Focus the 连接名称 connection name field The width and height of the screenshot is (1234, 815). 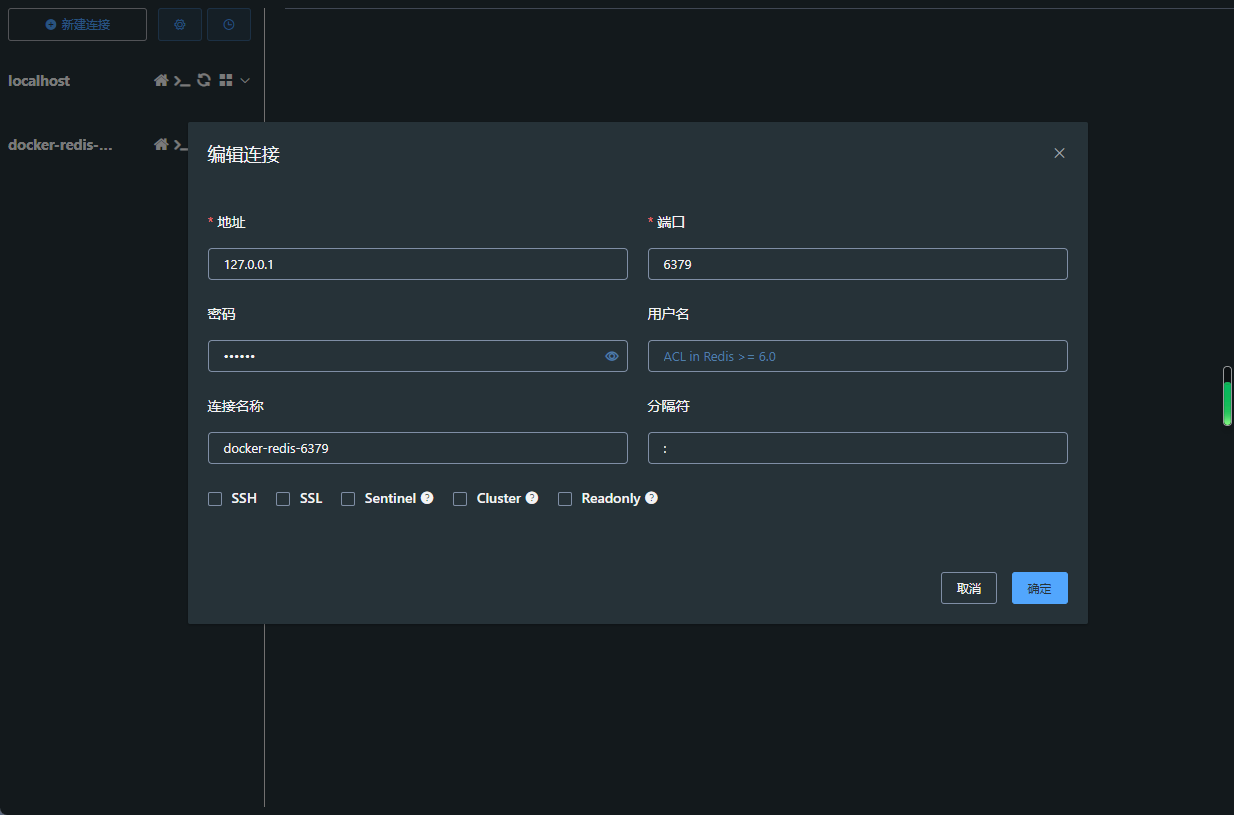[x=418, y=448]
